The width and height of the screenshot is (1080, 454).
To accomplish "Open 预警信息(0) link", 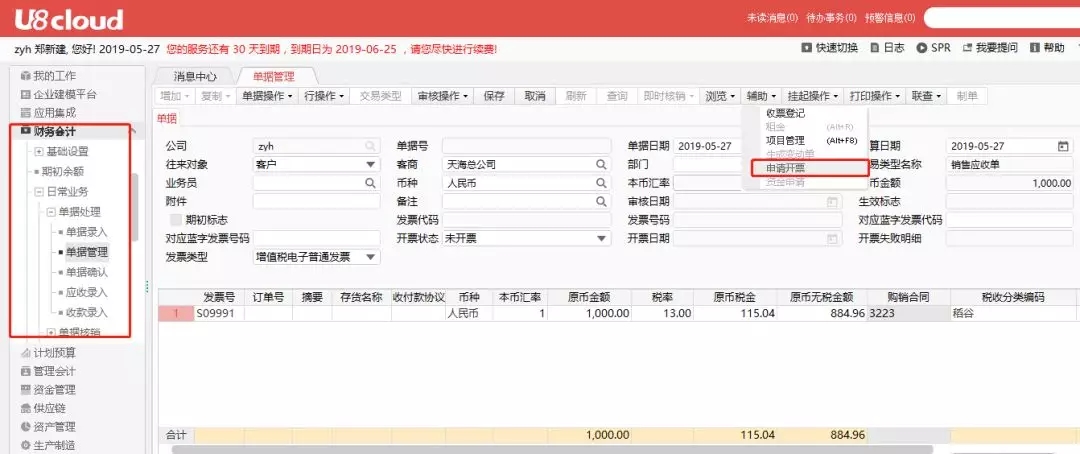I will 889,17.
